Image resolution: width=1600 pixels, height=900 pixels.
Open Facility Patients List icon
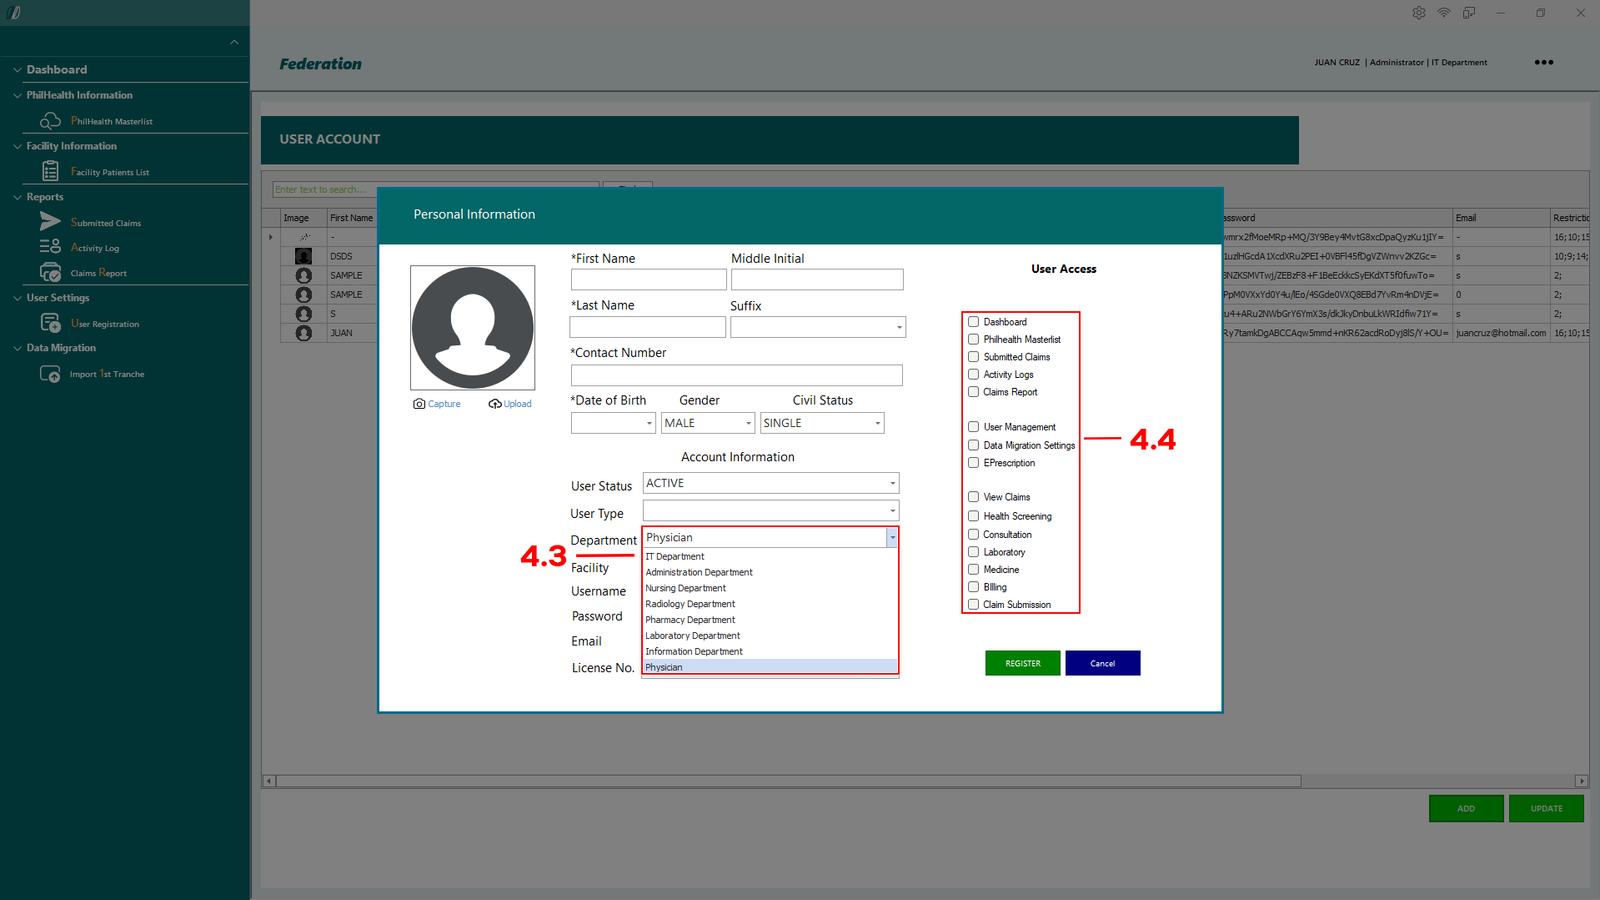click(50, 172)
